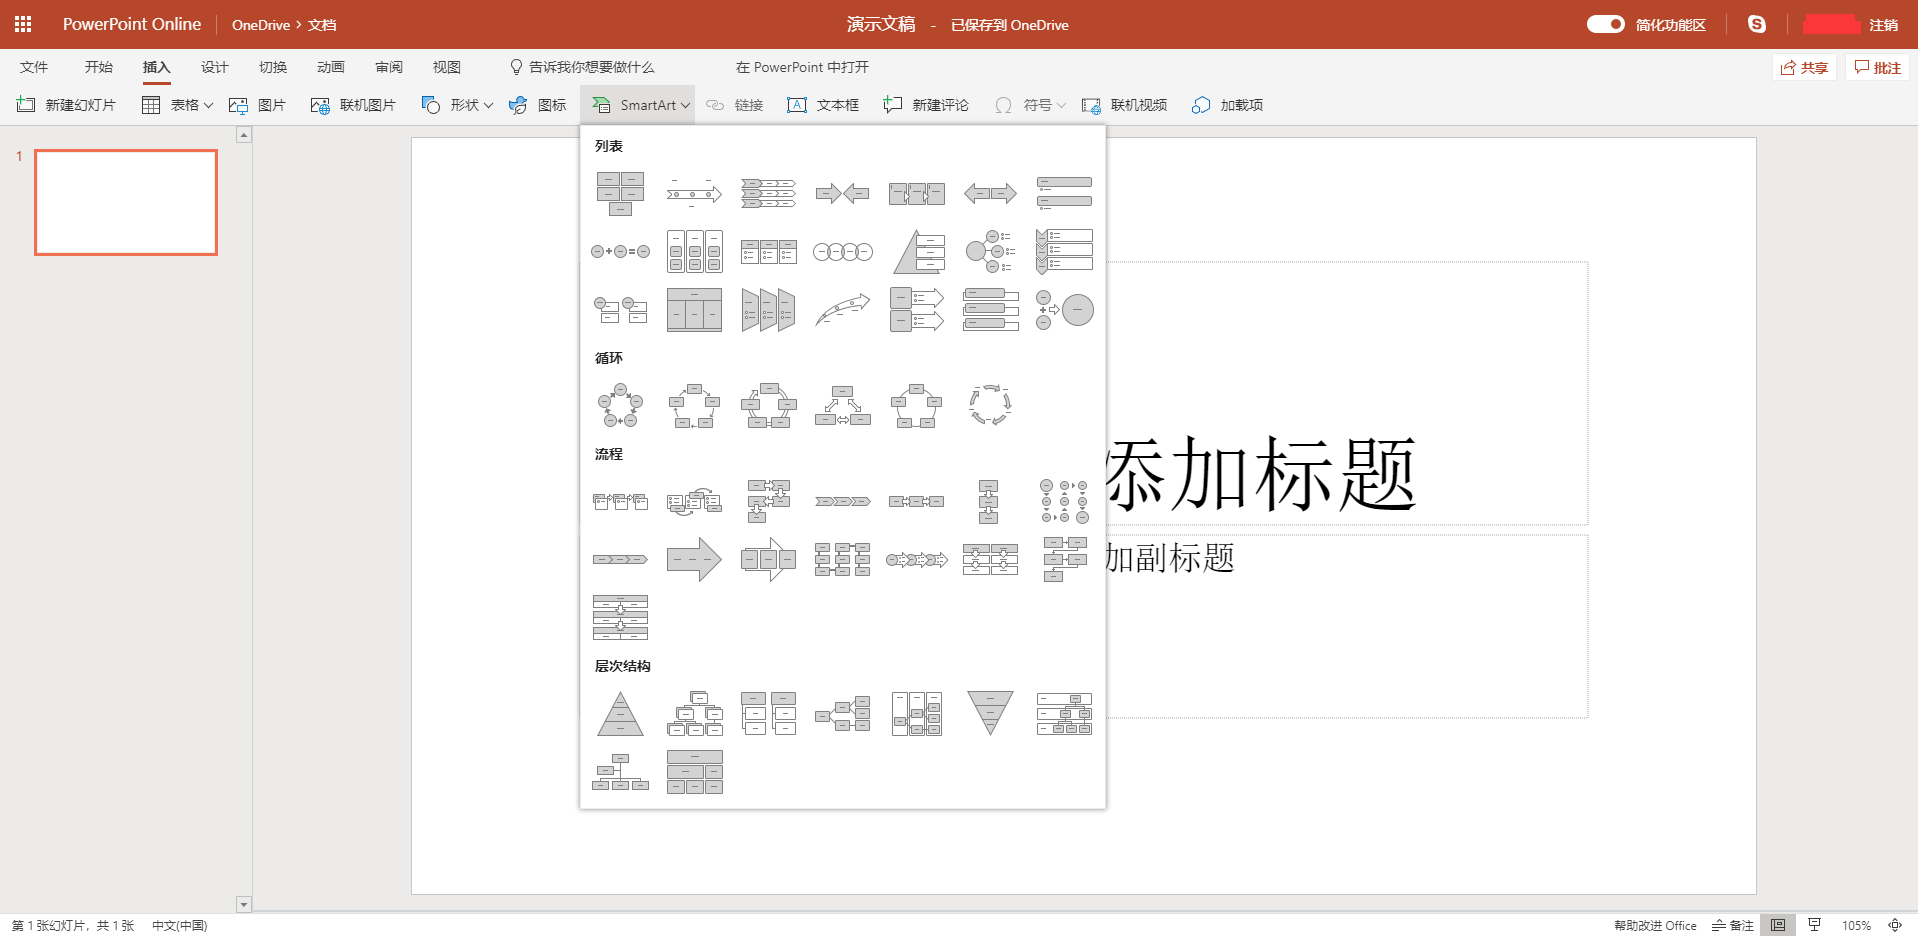Select slide 1 thumbnail
Viewport: 1918px width, 936px height.
coord(126,202)
